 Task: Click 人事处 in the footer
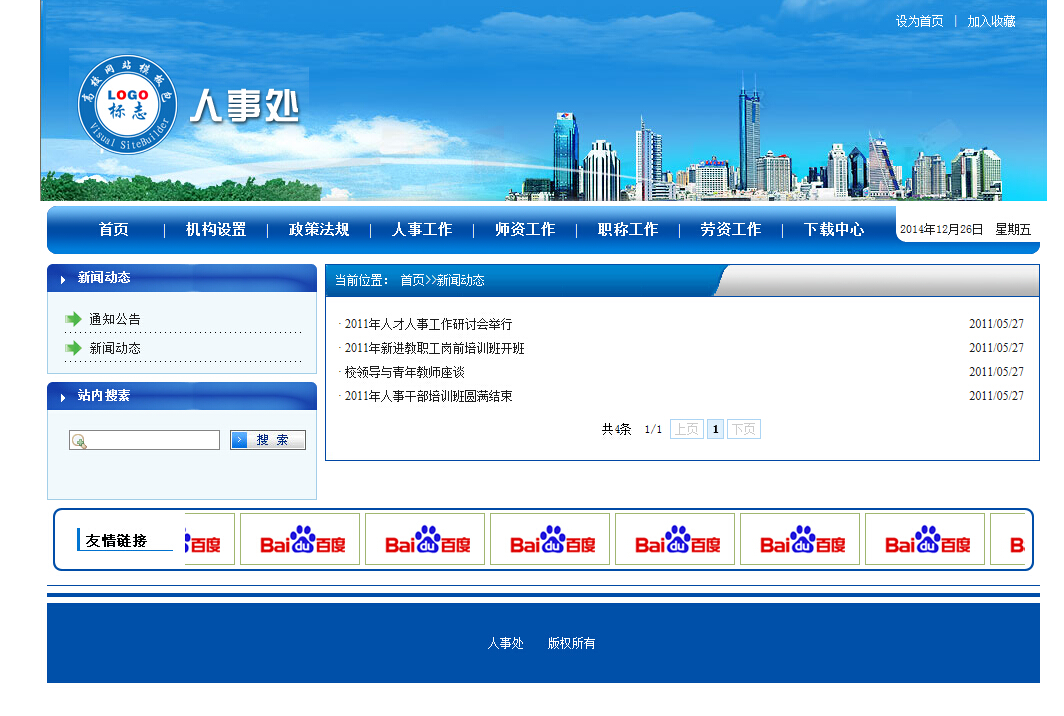point(506,643)
